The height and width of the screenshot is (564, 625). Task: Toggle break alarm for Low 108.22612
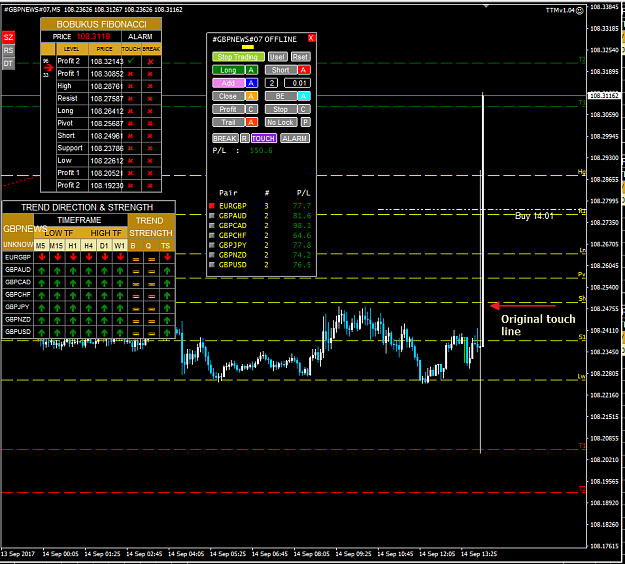click(150, 161)
